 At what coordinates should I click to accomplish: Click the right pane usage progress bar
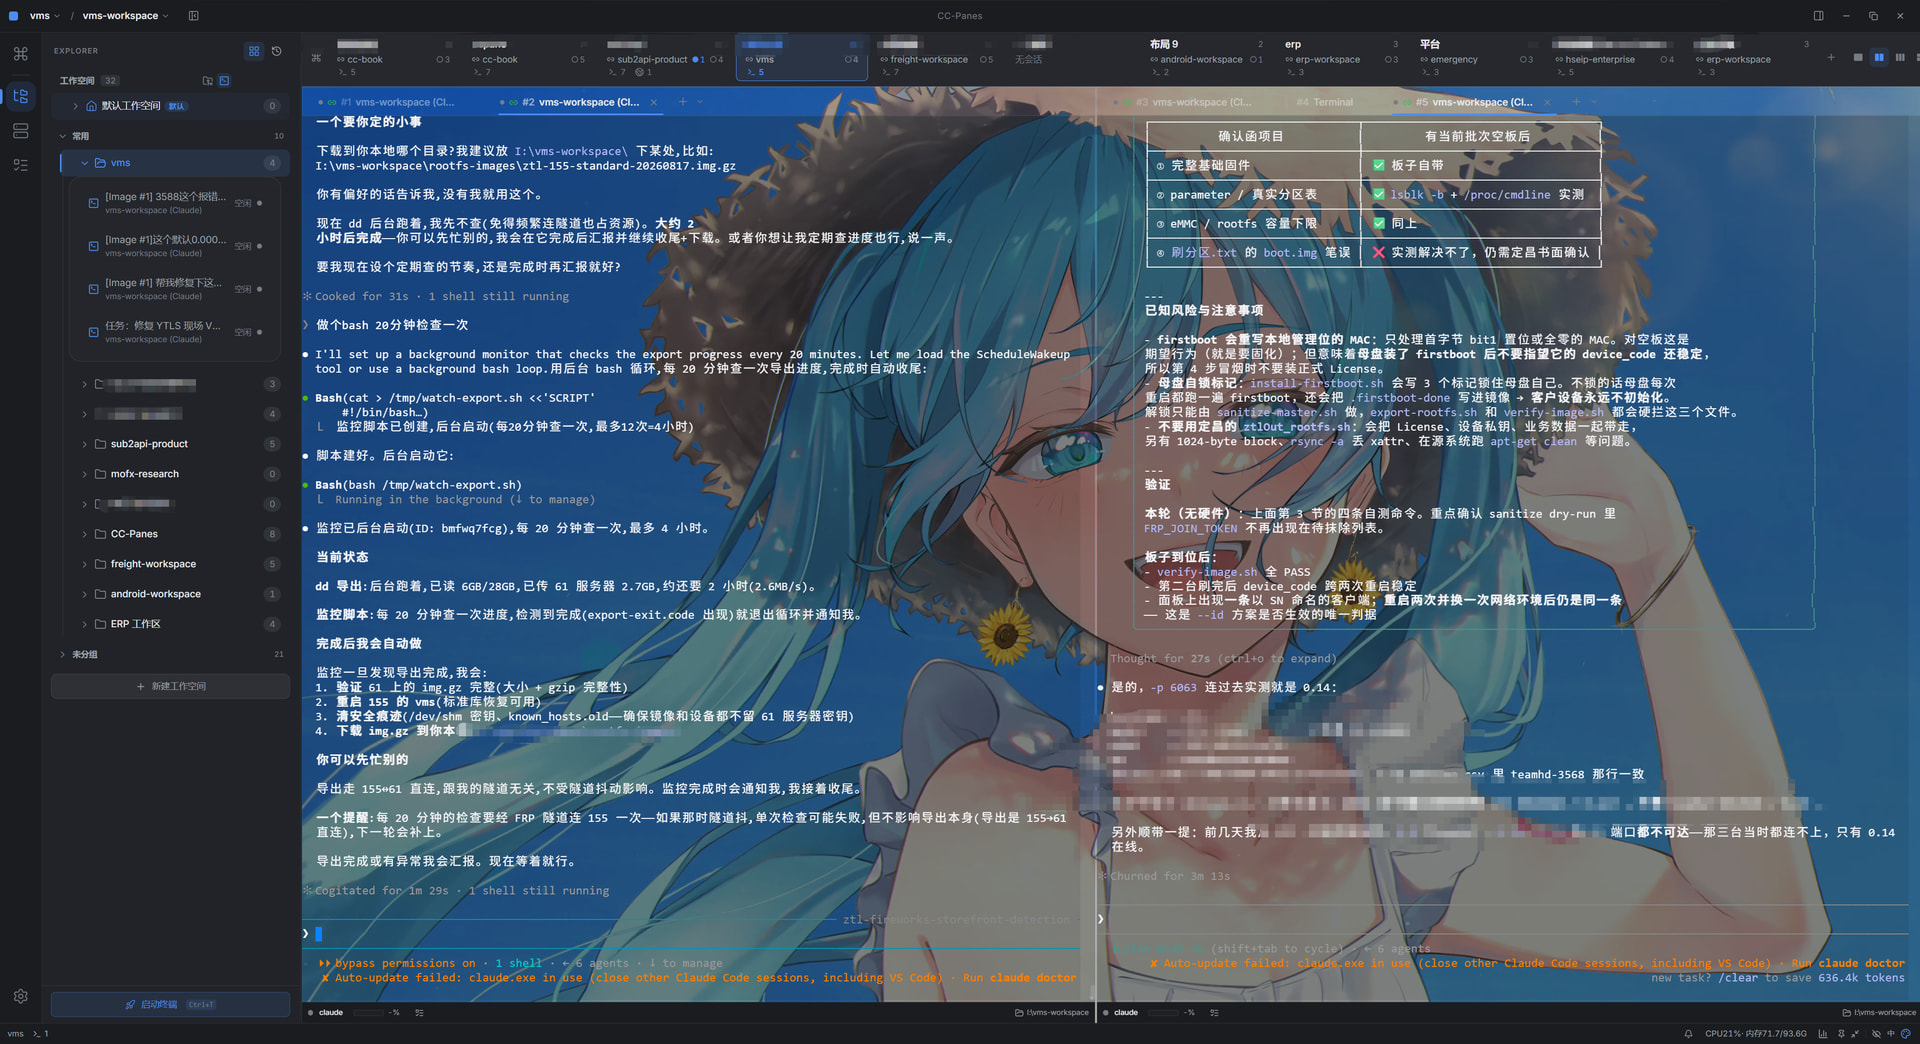pos(1164,1013)
